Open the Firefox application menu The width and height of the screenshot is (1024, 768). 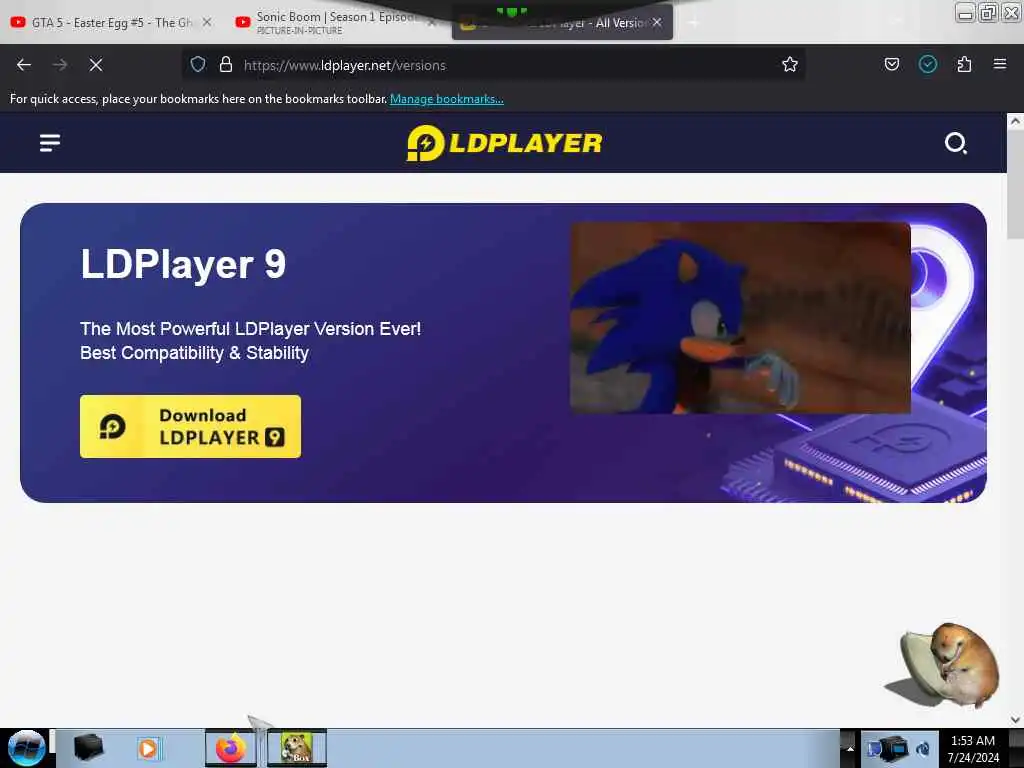pos(1000,64)
